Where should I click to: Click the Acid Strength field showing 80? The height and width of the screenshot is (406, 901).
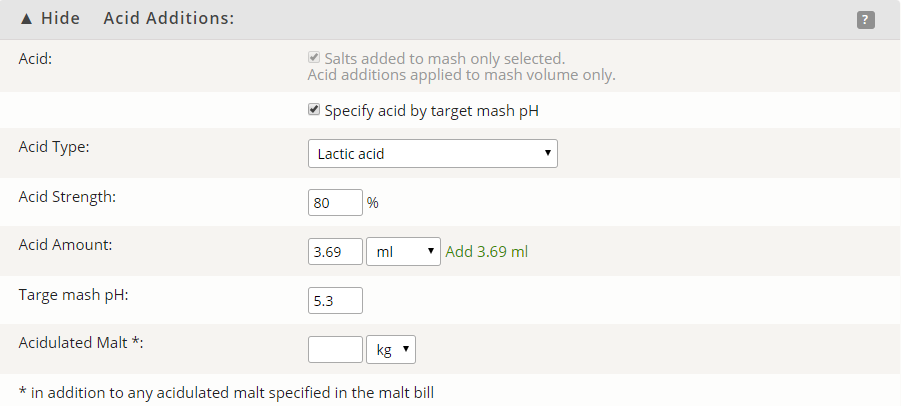tap(335, 203)
